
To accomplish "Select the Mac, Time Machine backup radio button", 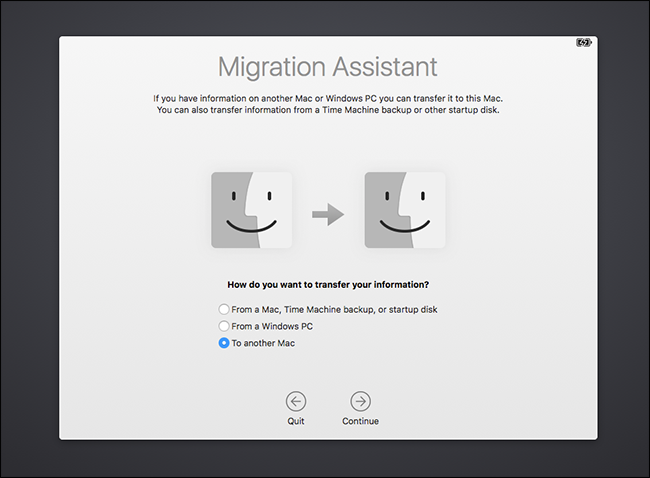I will [x=224, y=310].
